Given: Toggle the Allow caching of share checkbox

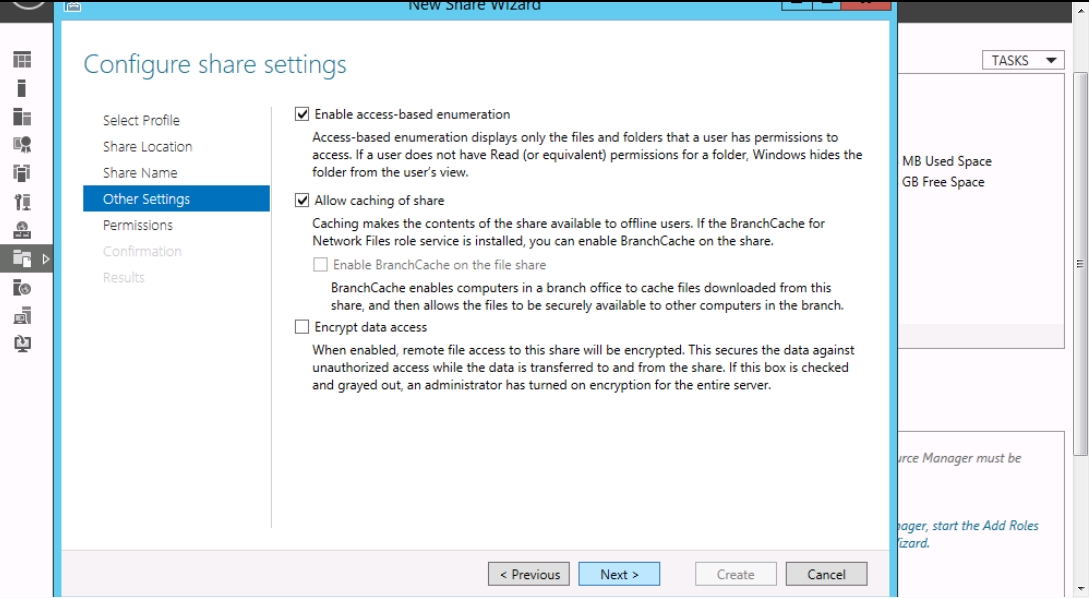Looking at the screenshot, I should [x=302, y=201].
